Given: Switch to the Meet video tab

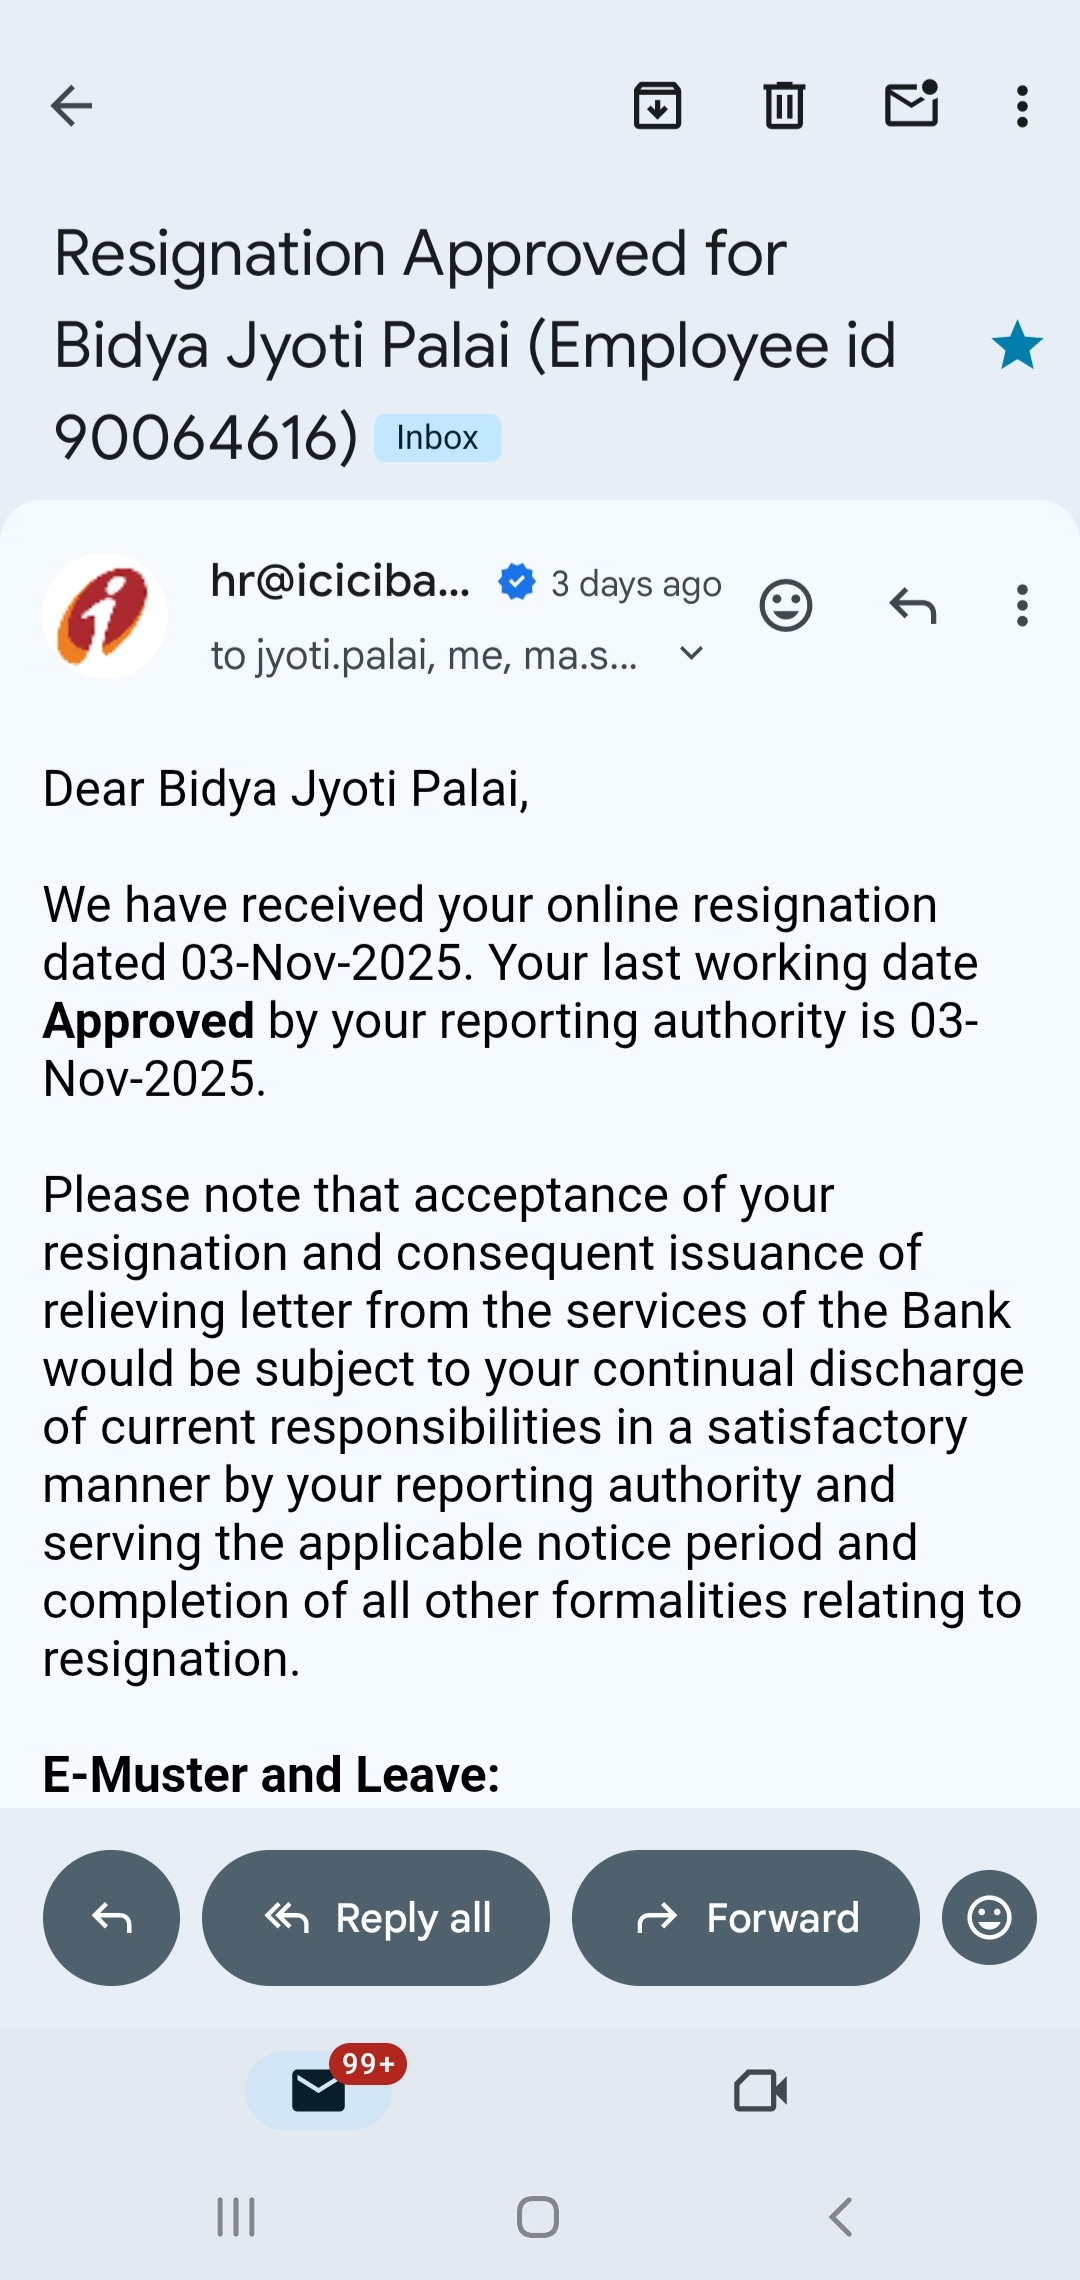Looking at the screenshot, I should coord(760,2090).
